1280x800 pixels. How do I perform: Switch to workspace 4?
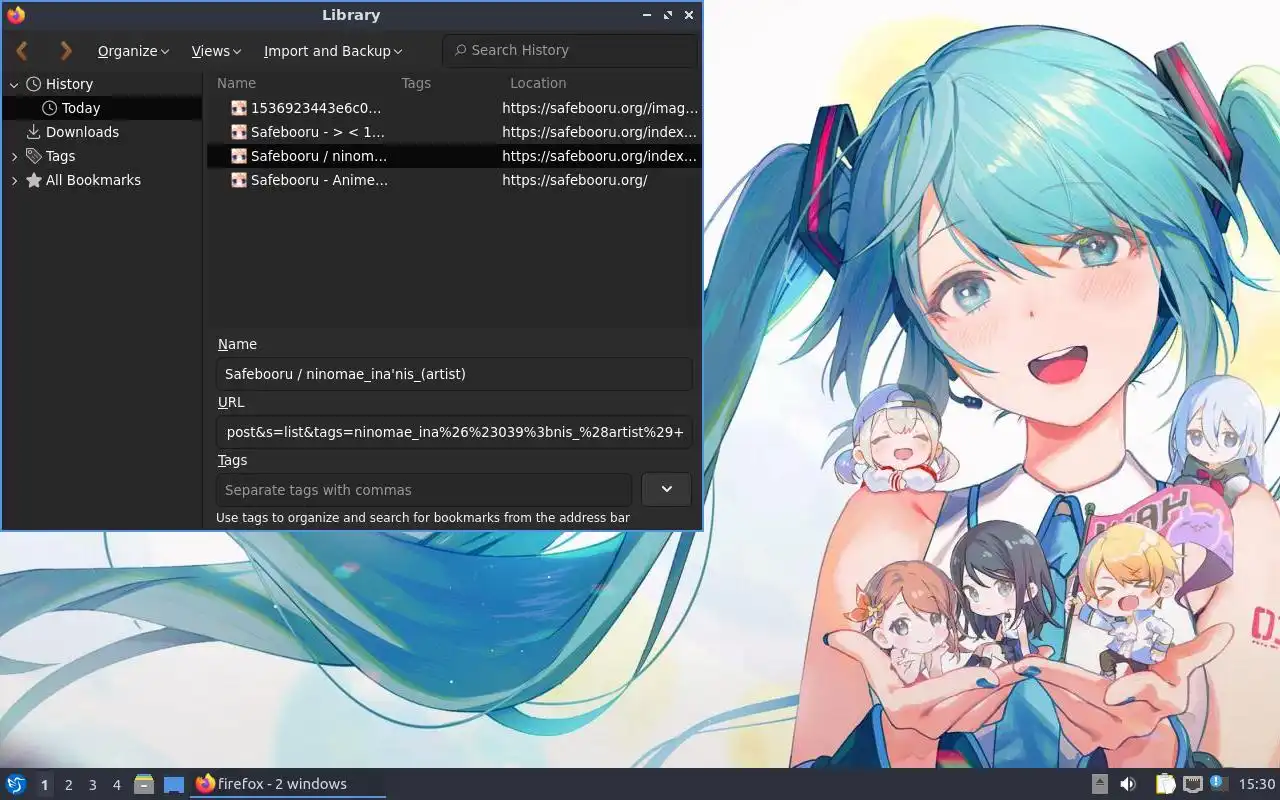(x=116, y=785)
